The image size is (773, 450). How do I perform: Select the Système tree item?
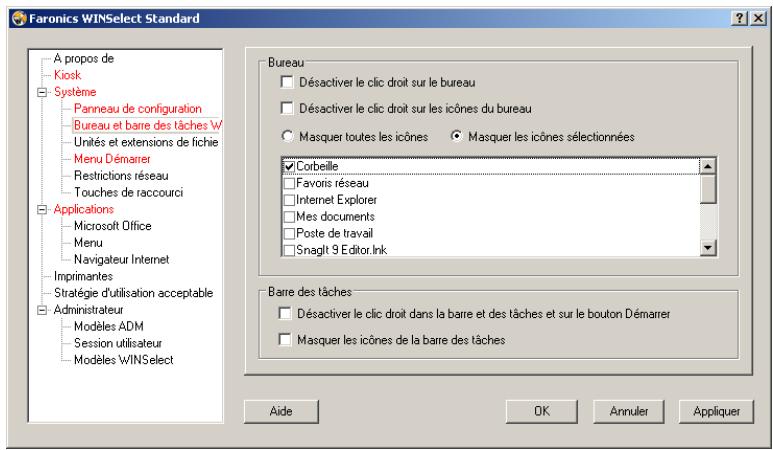75,92
